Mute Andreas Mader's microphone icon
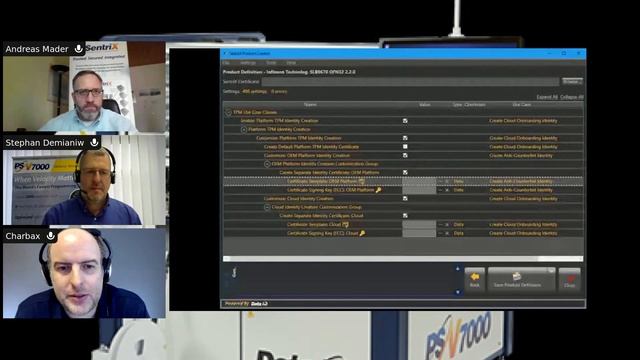The image size is (640, 360). pyautogui.click(x=78, y=49)
